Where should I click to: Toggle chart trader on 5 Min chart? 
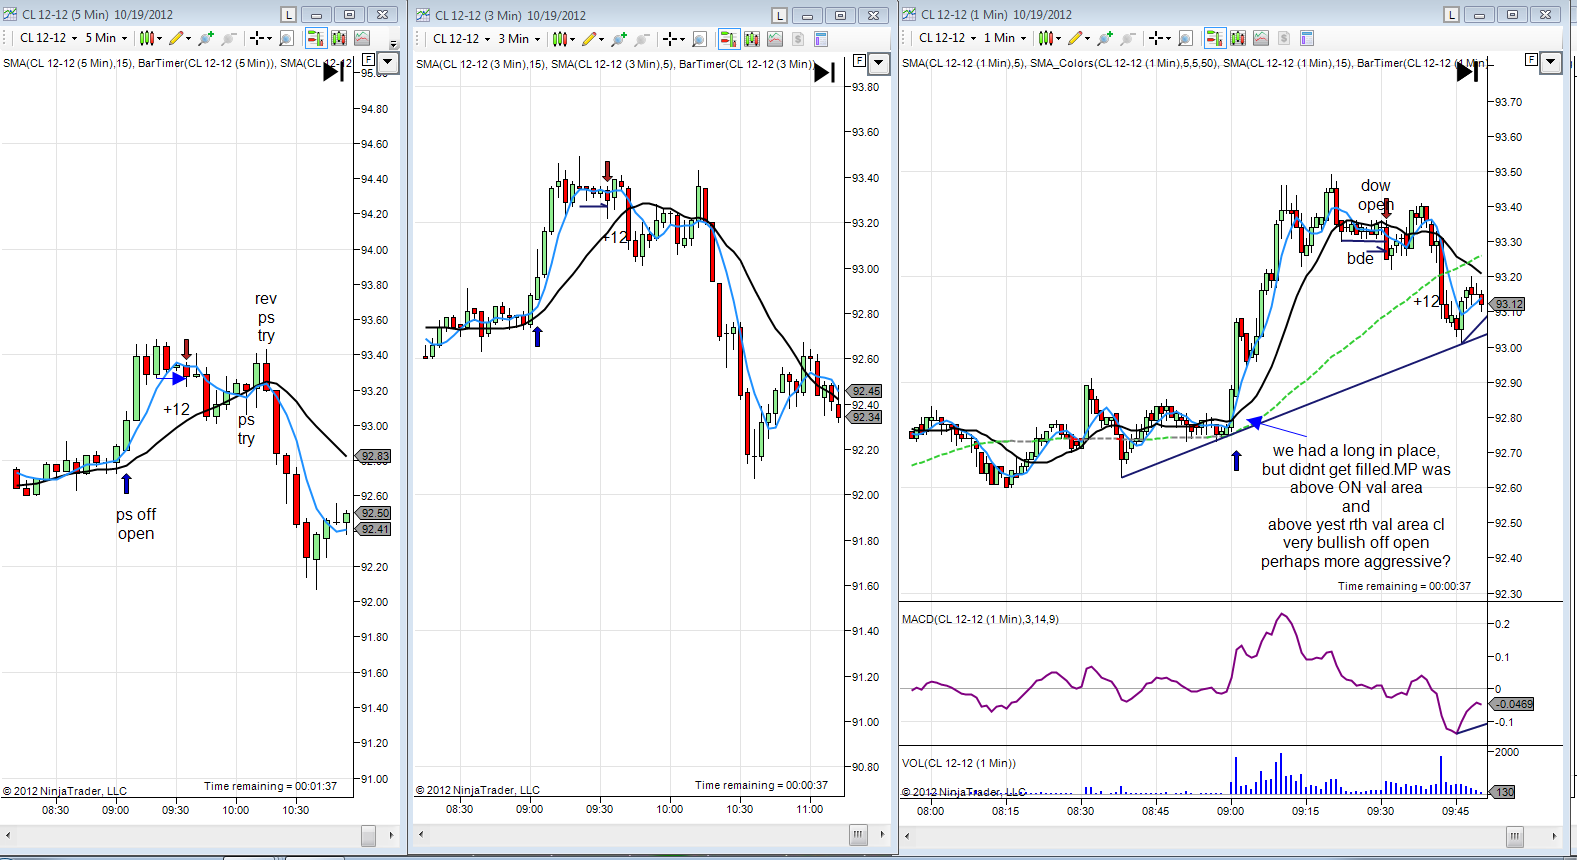(x=315, y=38)
